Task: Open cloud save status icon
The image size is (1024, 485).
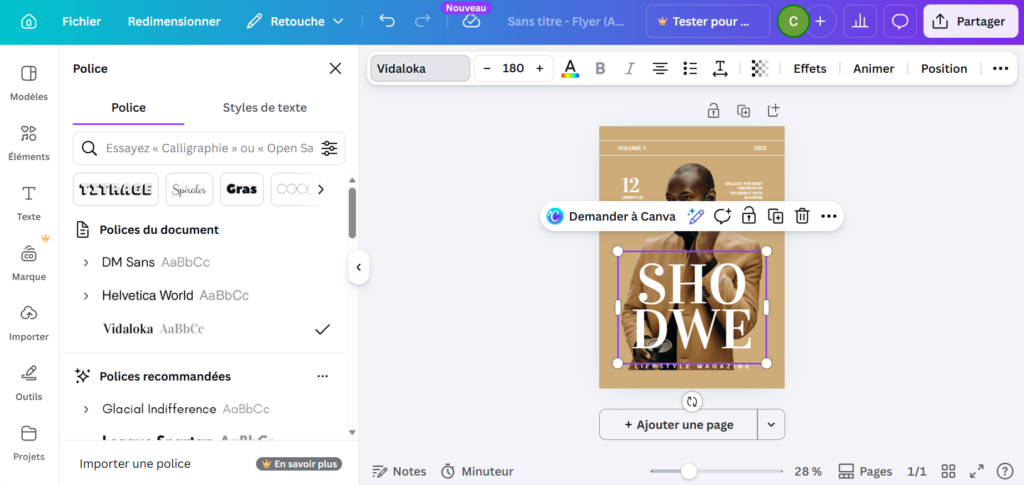Action: click(471, 22)
